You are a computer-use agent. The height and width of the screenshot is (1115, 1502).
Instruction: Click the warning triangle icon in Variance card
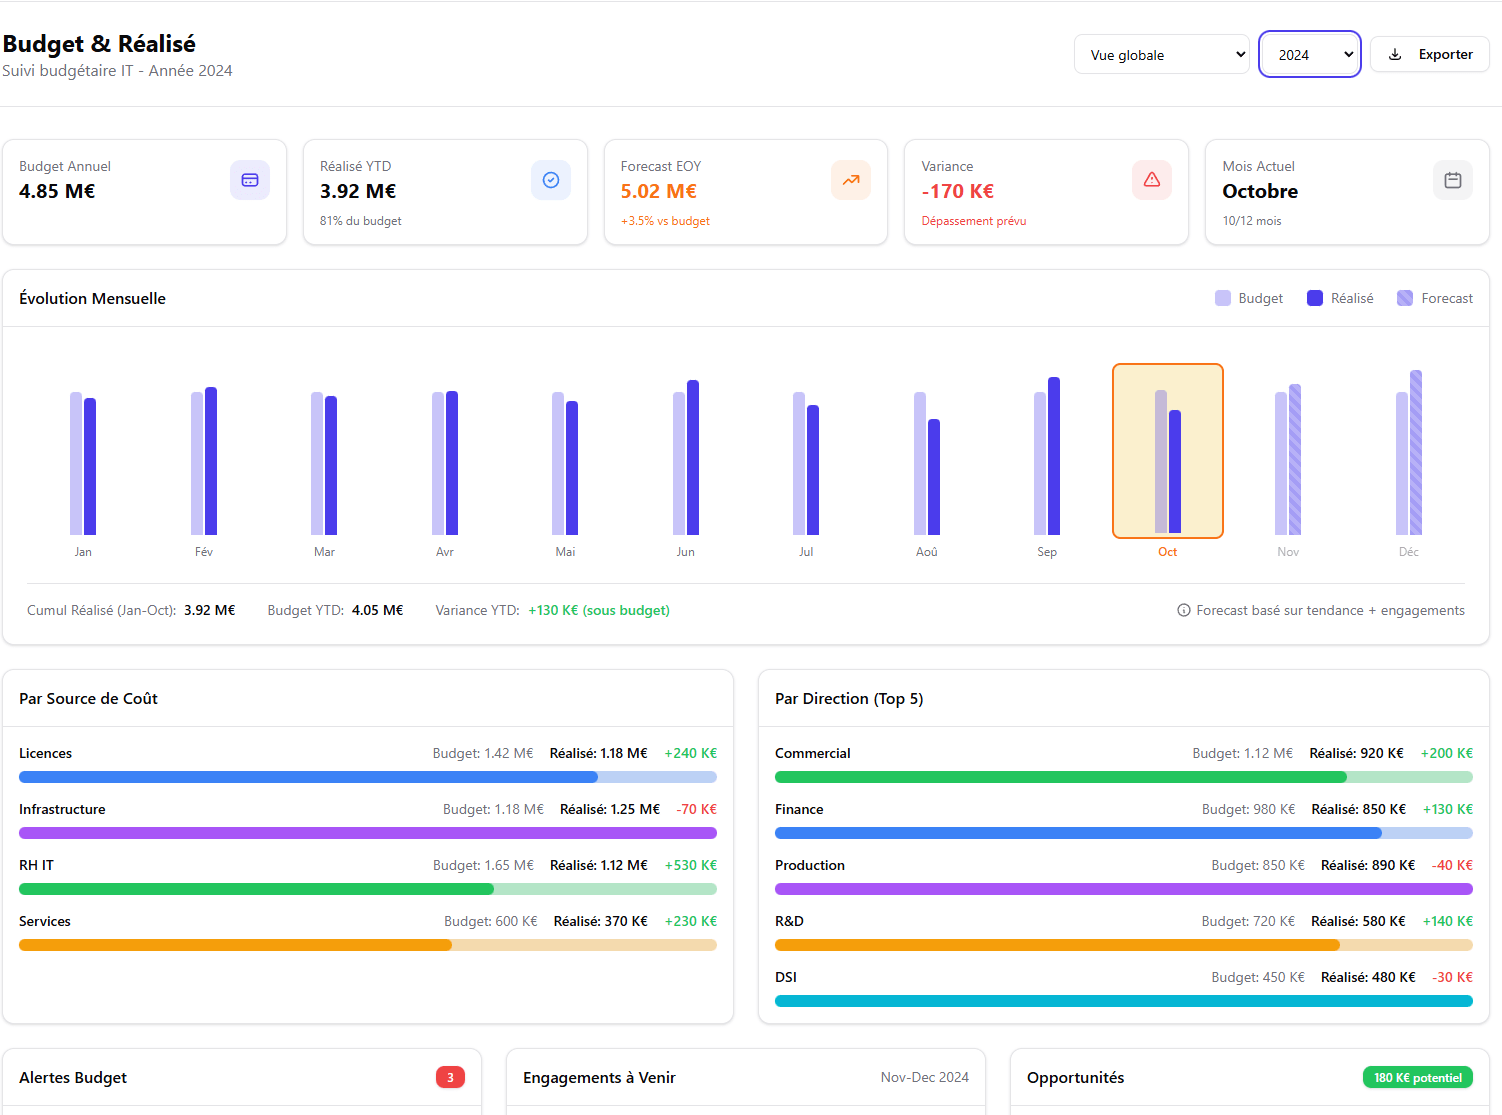[x=1151, y=180]
